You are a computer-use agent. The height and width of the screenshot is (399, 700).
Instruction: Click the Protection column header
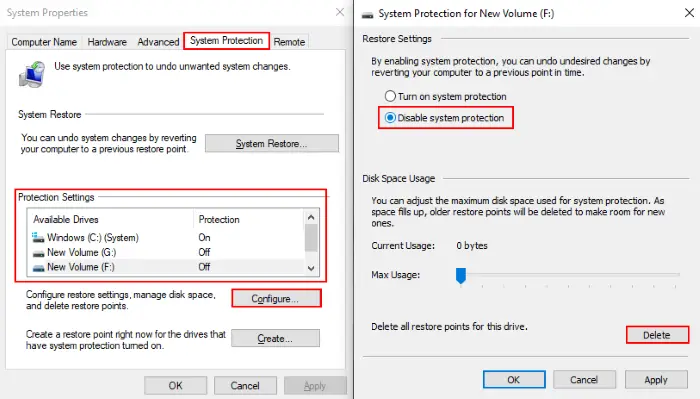point(249,219)
